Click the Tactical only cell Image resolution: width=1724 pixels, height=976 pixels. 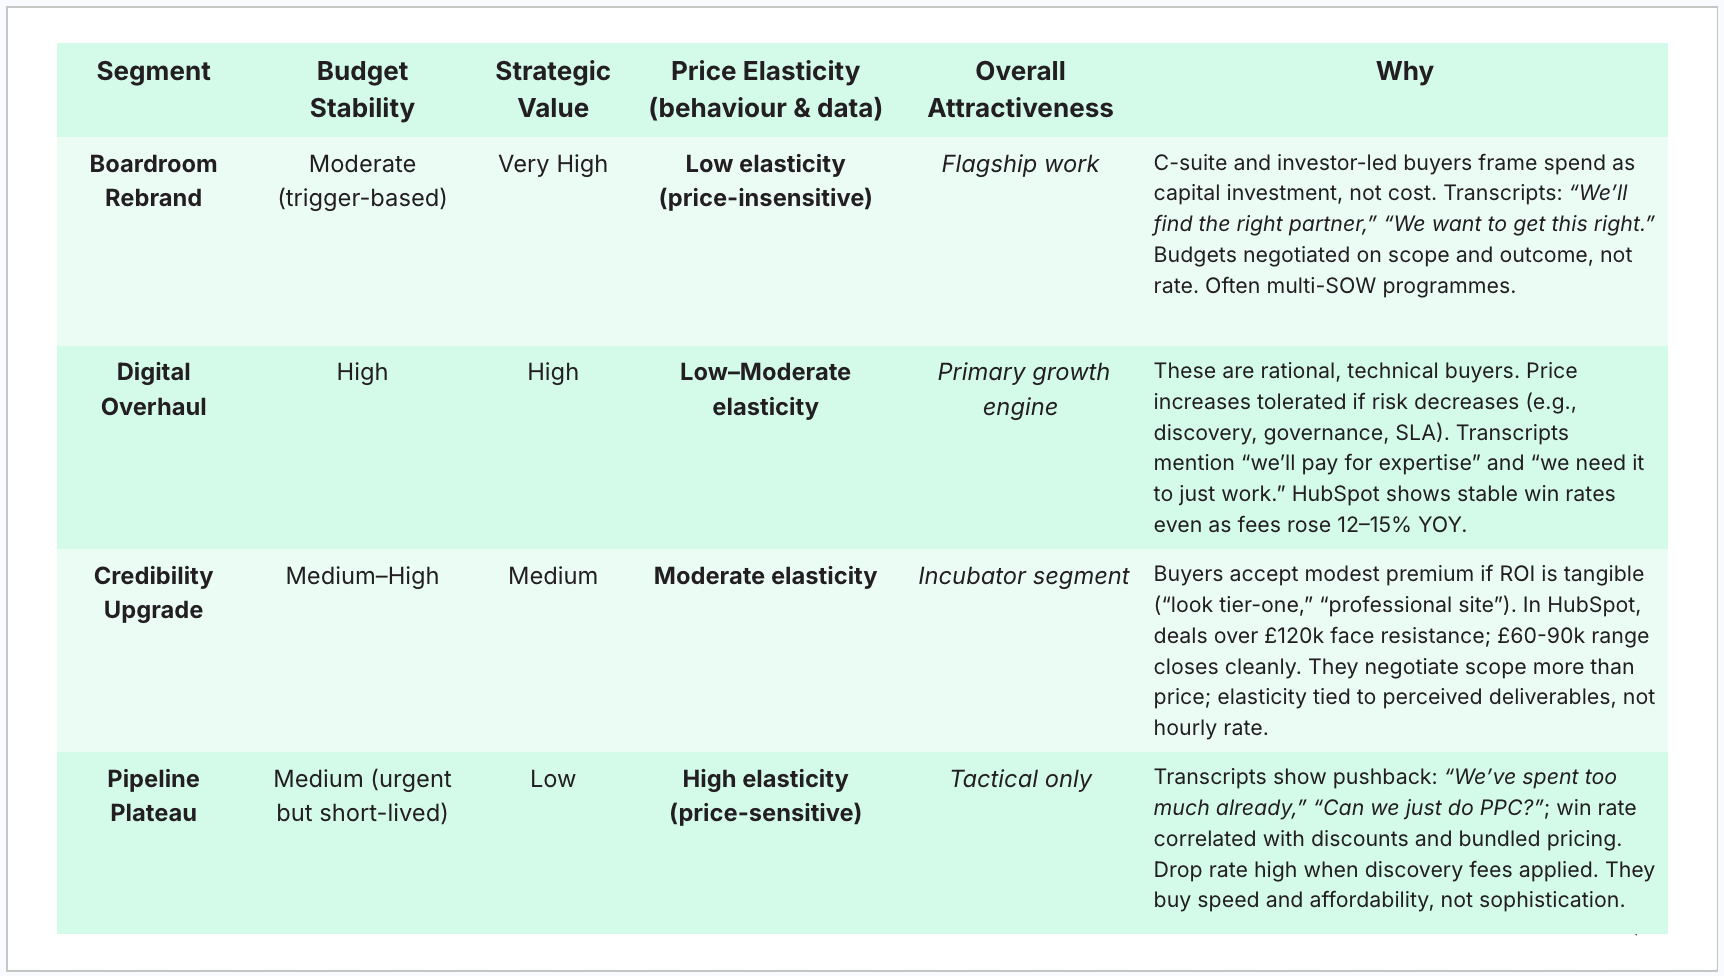[x=1020, y=779]
